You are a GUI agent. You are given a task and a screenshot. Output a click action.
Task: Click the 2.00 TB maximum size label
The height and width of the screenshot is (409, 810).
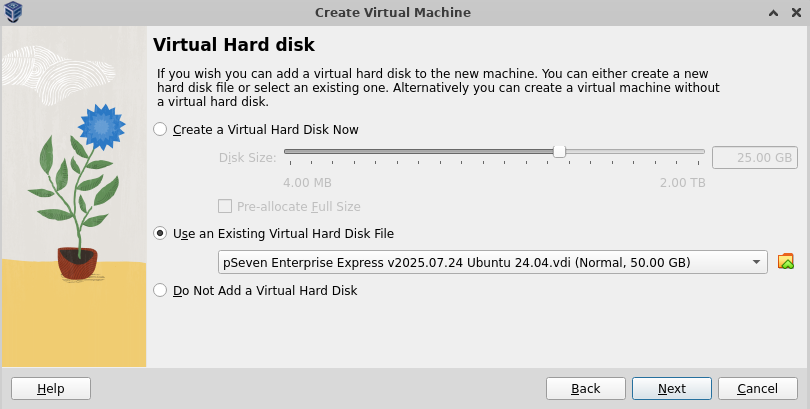point(682,183)
